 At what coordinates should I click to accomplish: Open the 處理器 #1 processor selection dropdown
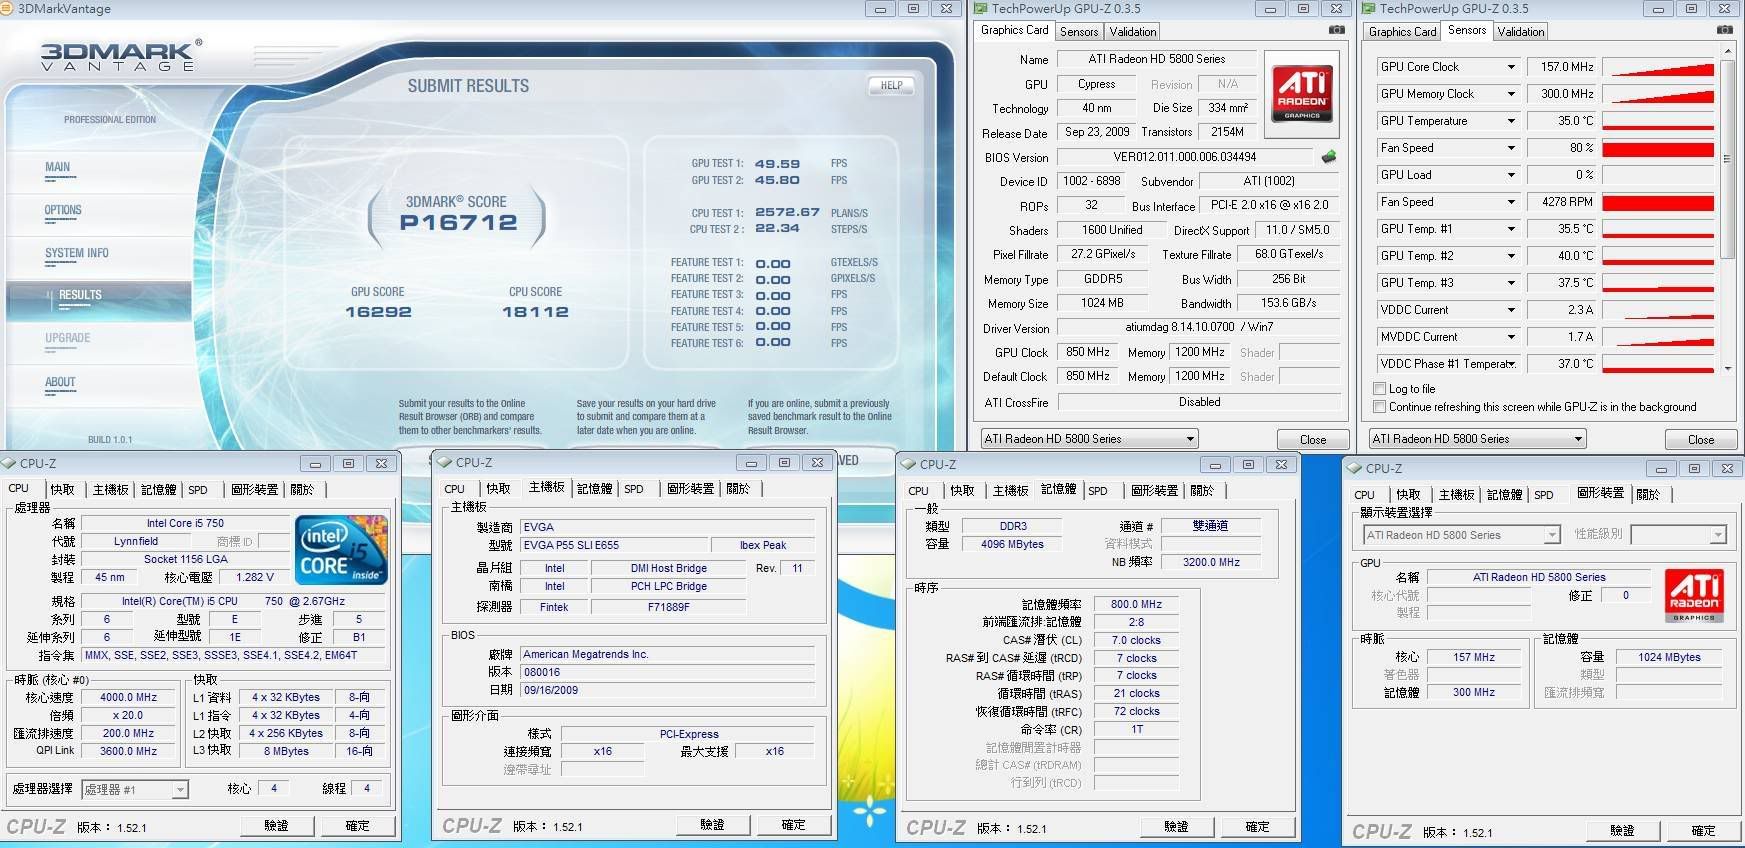[x=179, y=790]
